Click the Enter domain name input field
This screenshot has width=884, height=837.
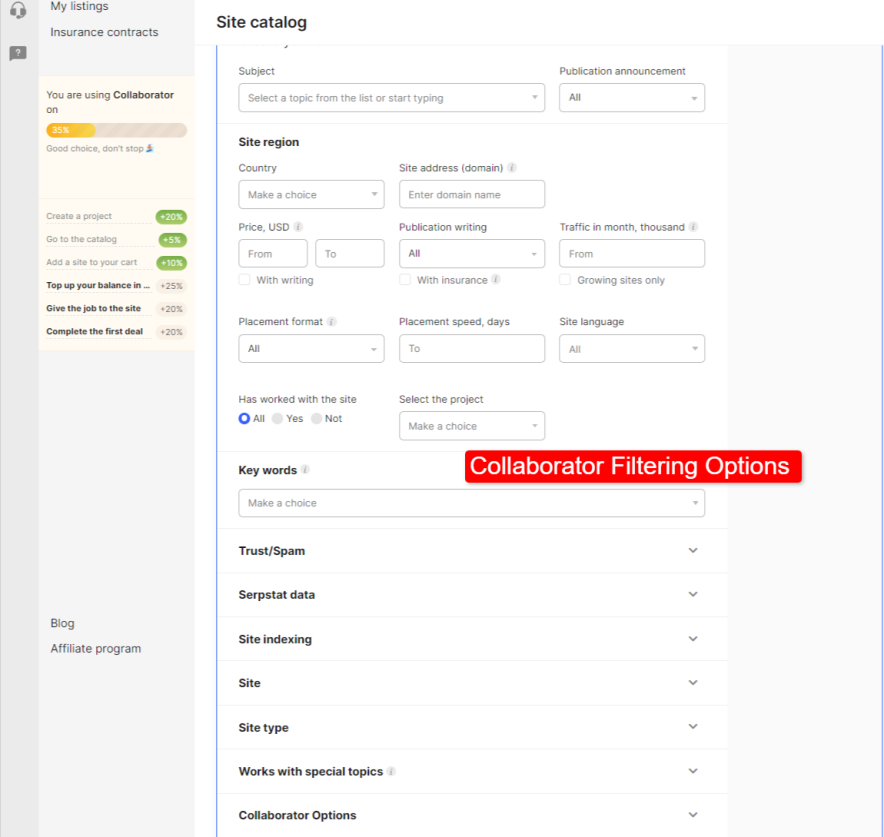point(471,193)
